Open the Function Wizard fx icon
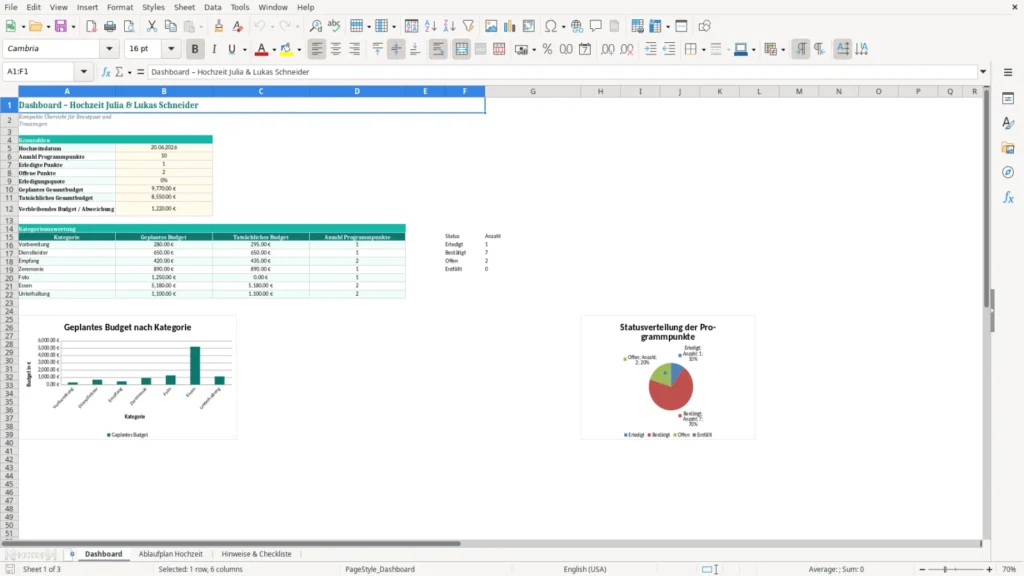 click(106, 72)
